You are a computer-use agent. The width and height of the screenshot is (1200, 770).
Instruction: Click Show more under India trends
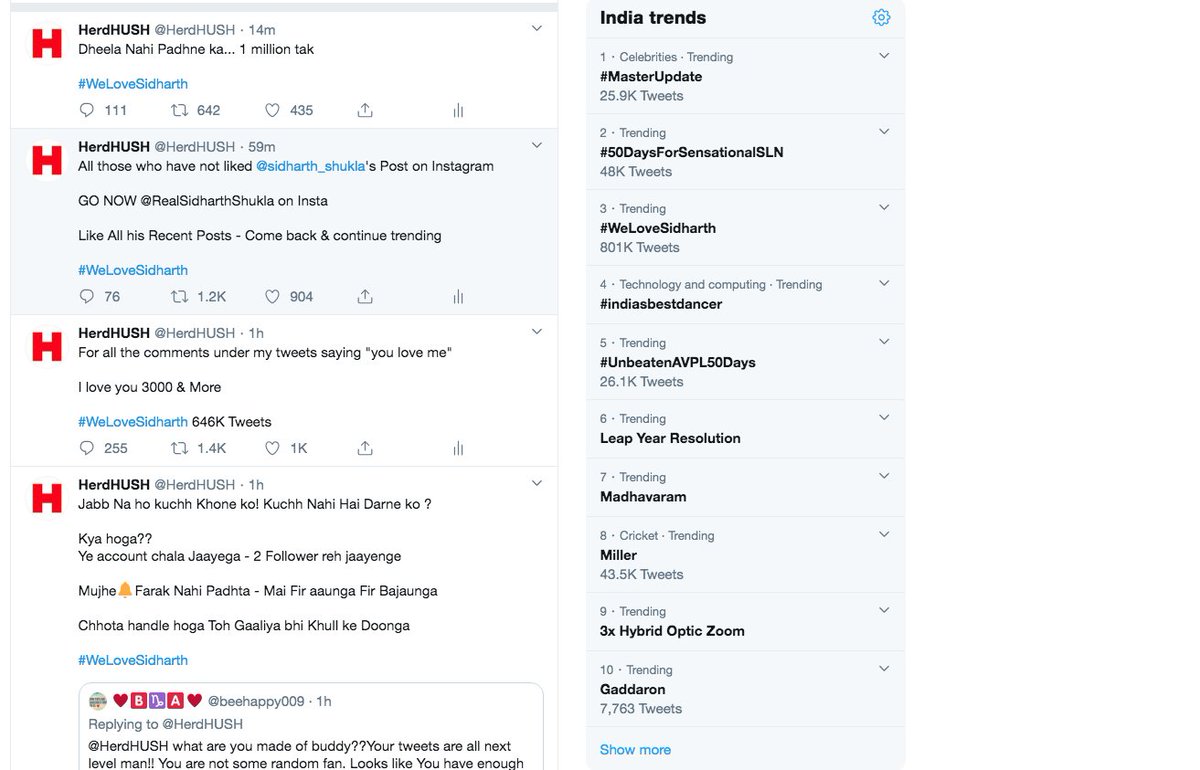click(635, 749)
